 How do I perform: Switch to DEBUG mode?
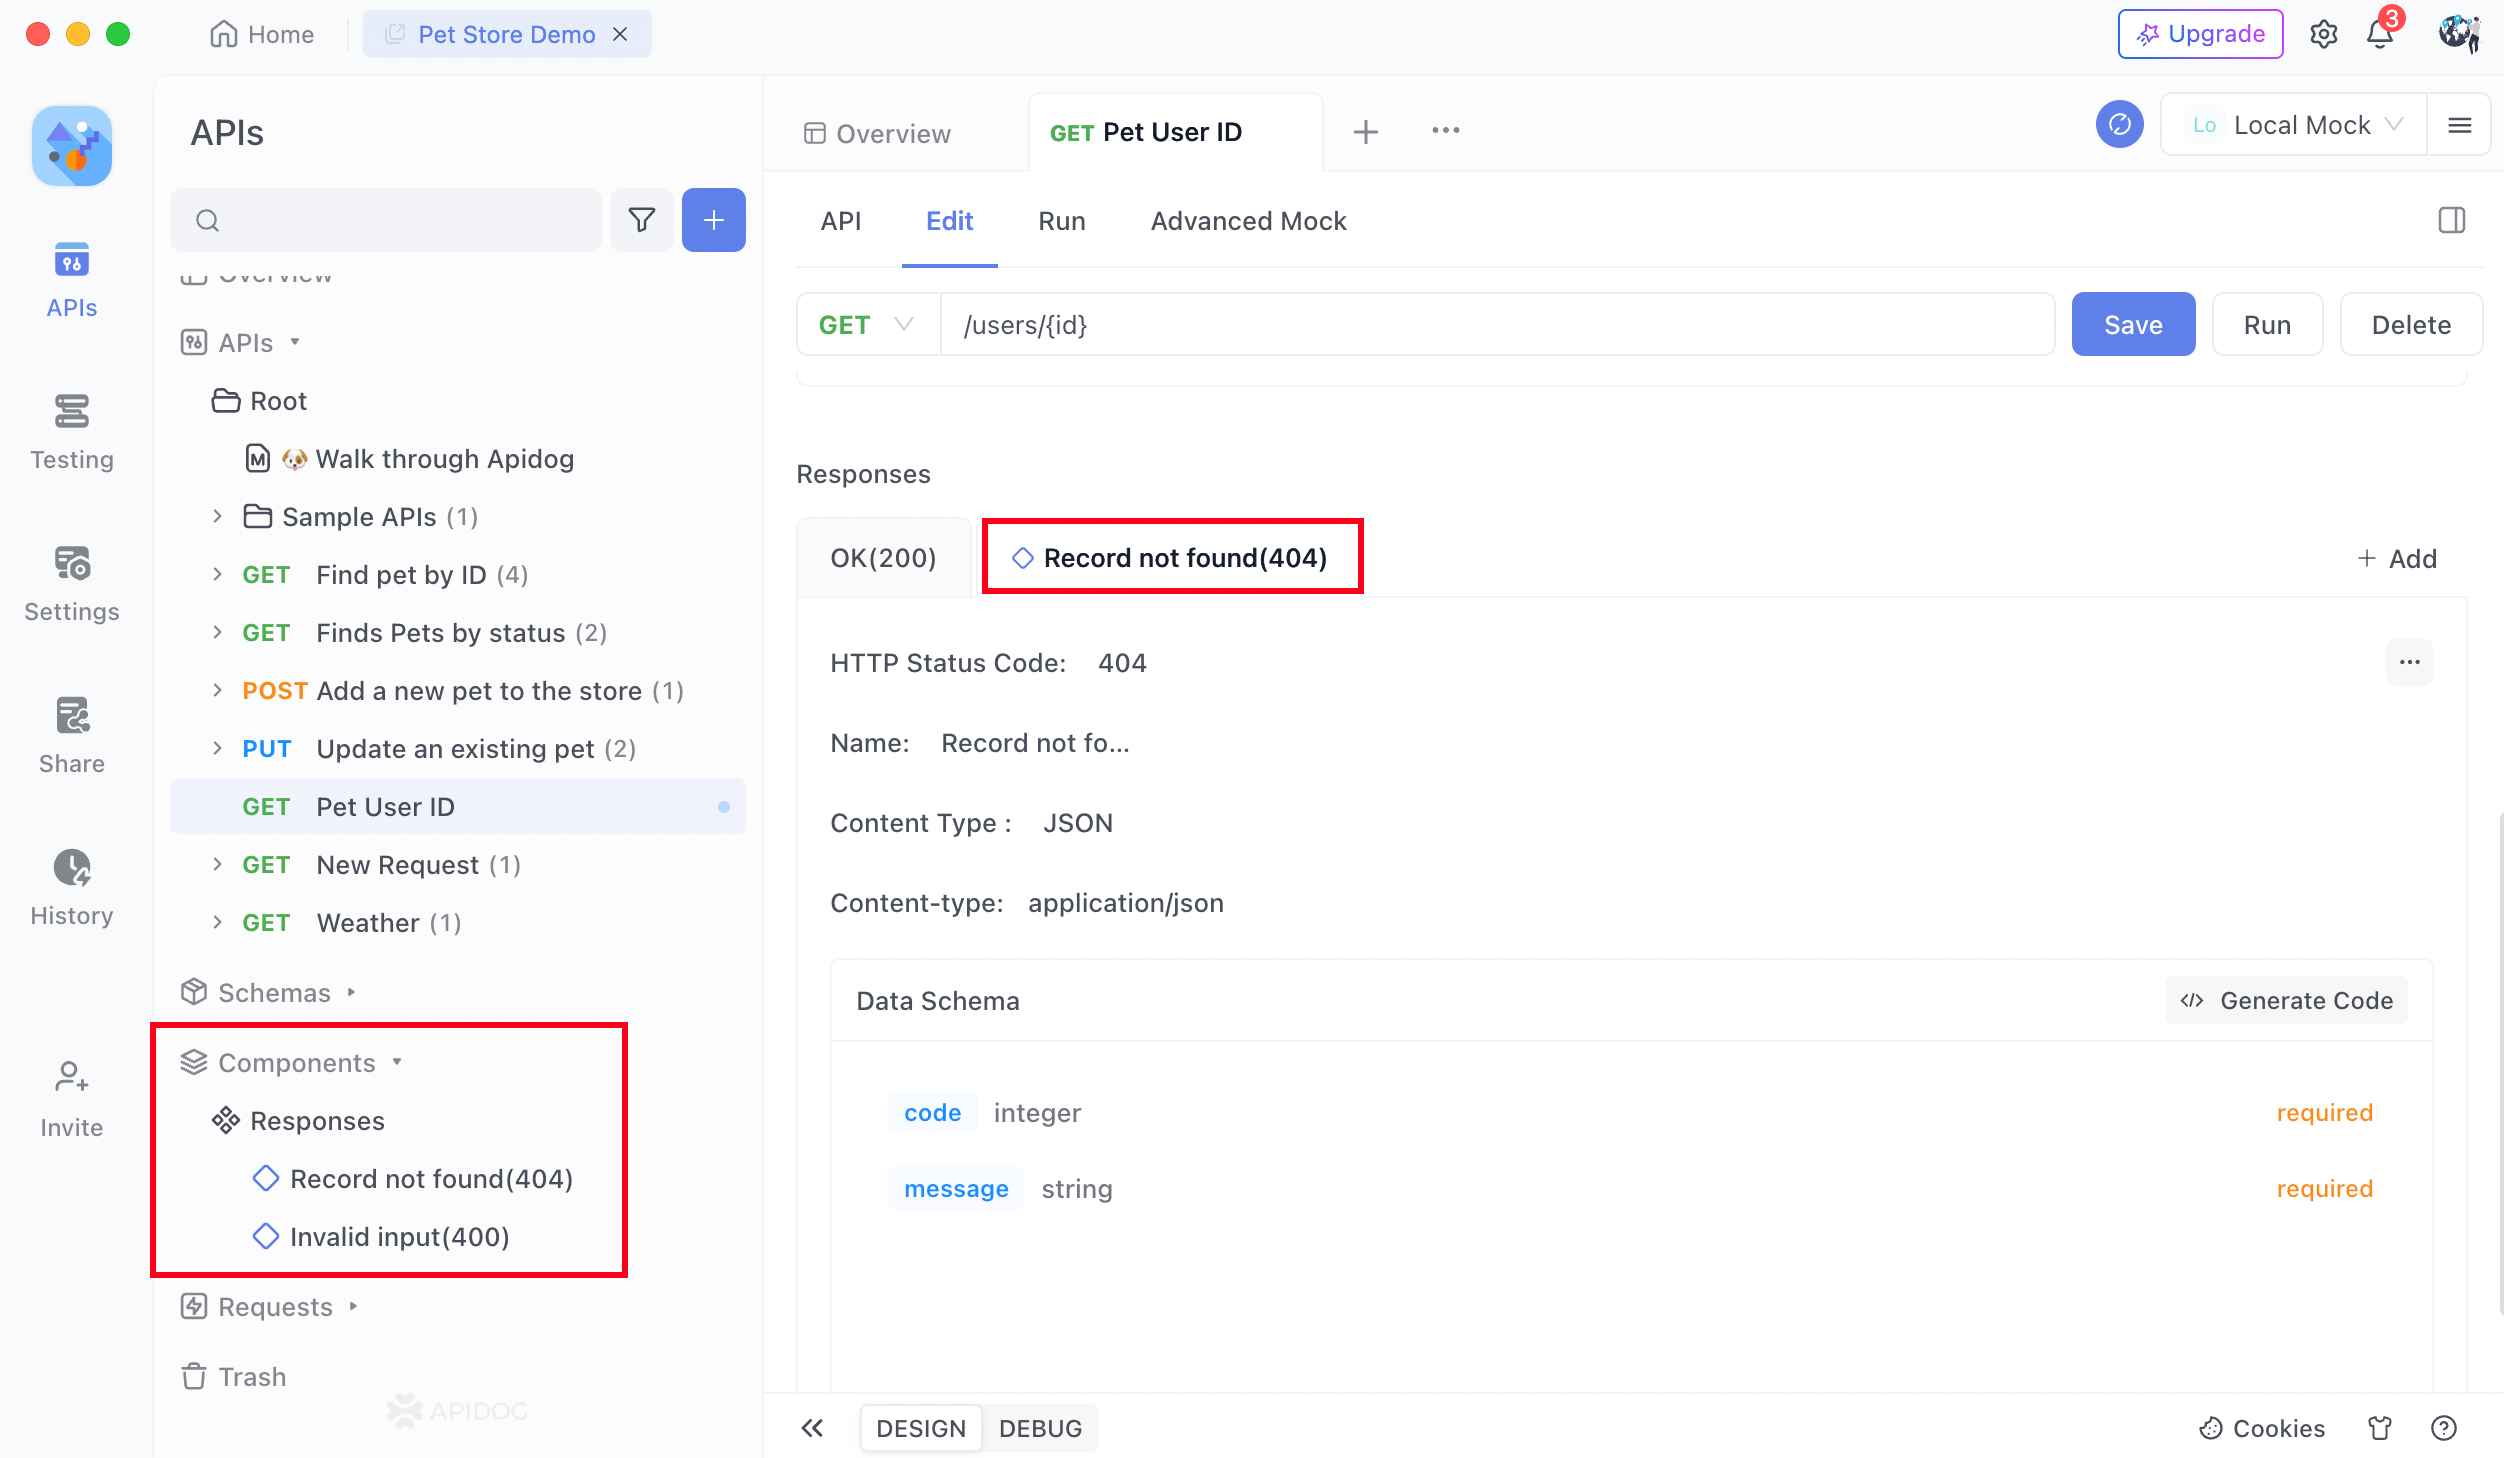(1040, 1428)
